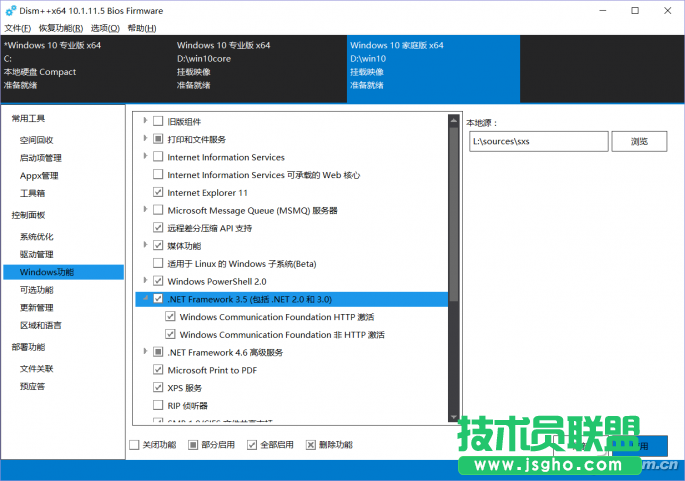Enable the RIP 侦听器 checkbox
The image size is (685, 481).
[158, 405]
